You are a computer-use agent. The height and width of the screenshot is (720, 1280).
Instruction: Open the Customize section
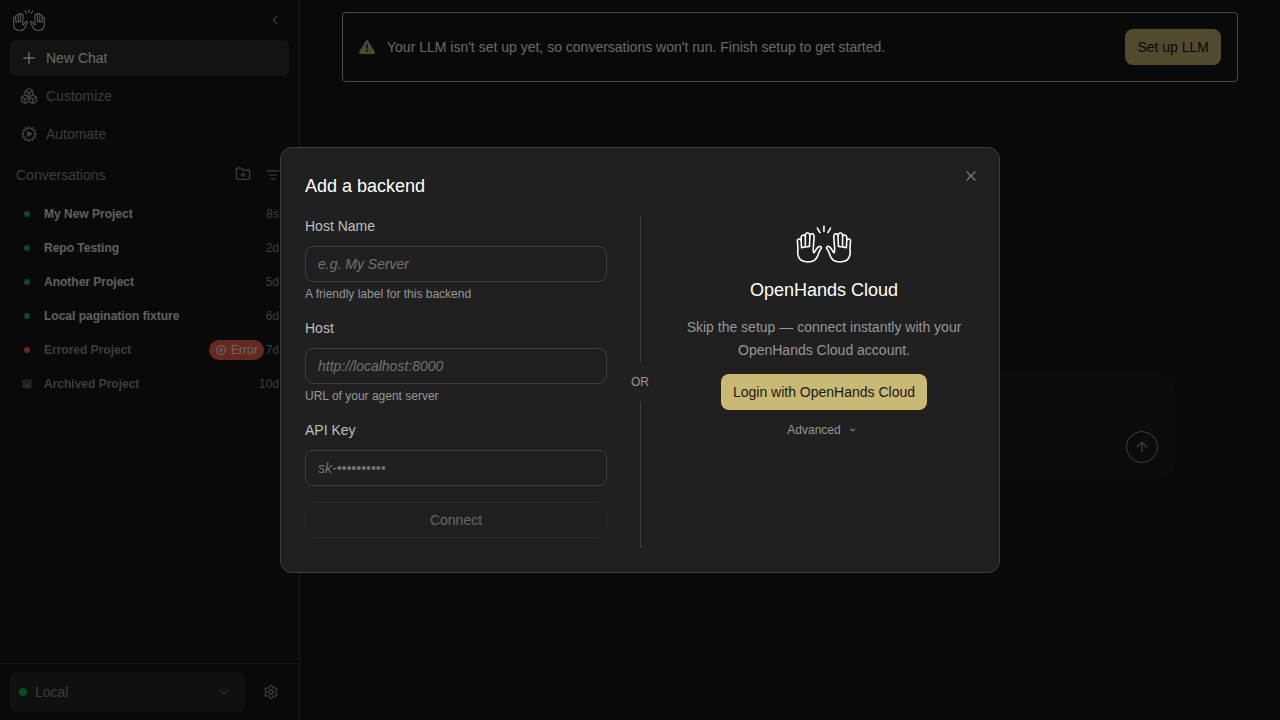pyautogui.click(x=149, y=96)
